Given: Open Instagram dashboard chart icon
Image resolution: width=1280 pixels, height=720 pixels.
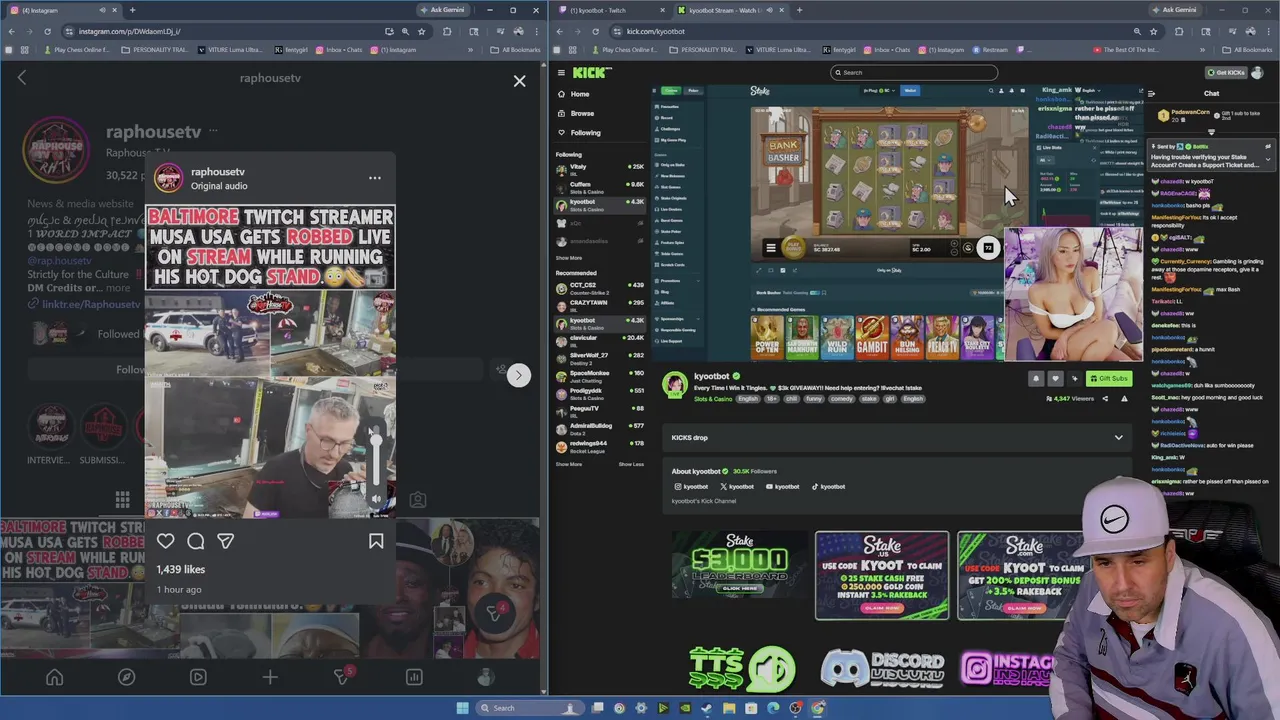Looking at the screenshot, I should click(x=414, y=677).
